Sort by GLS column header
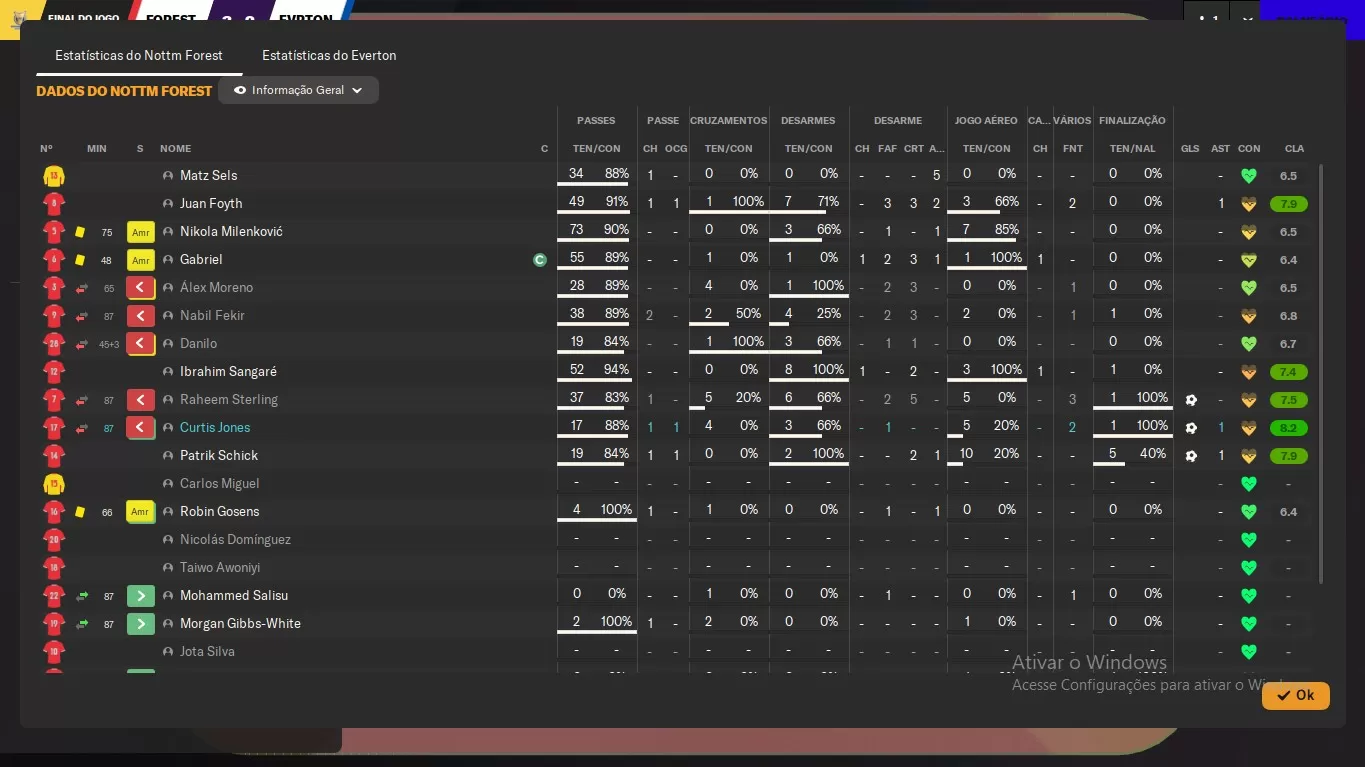This screenshot has height=767, width=1365. pyautogui.click(x=1190, y=149)
